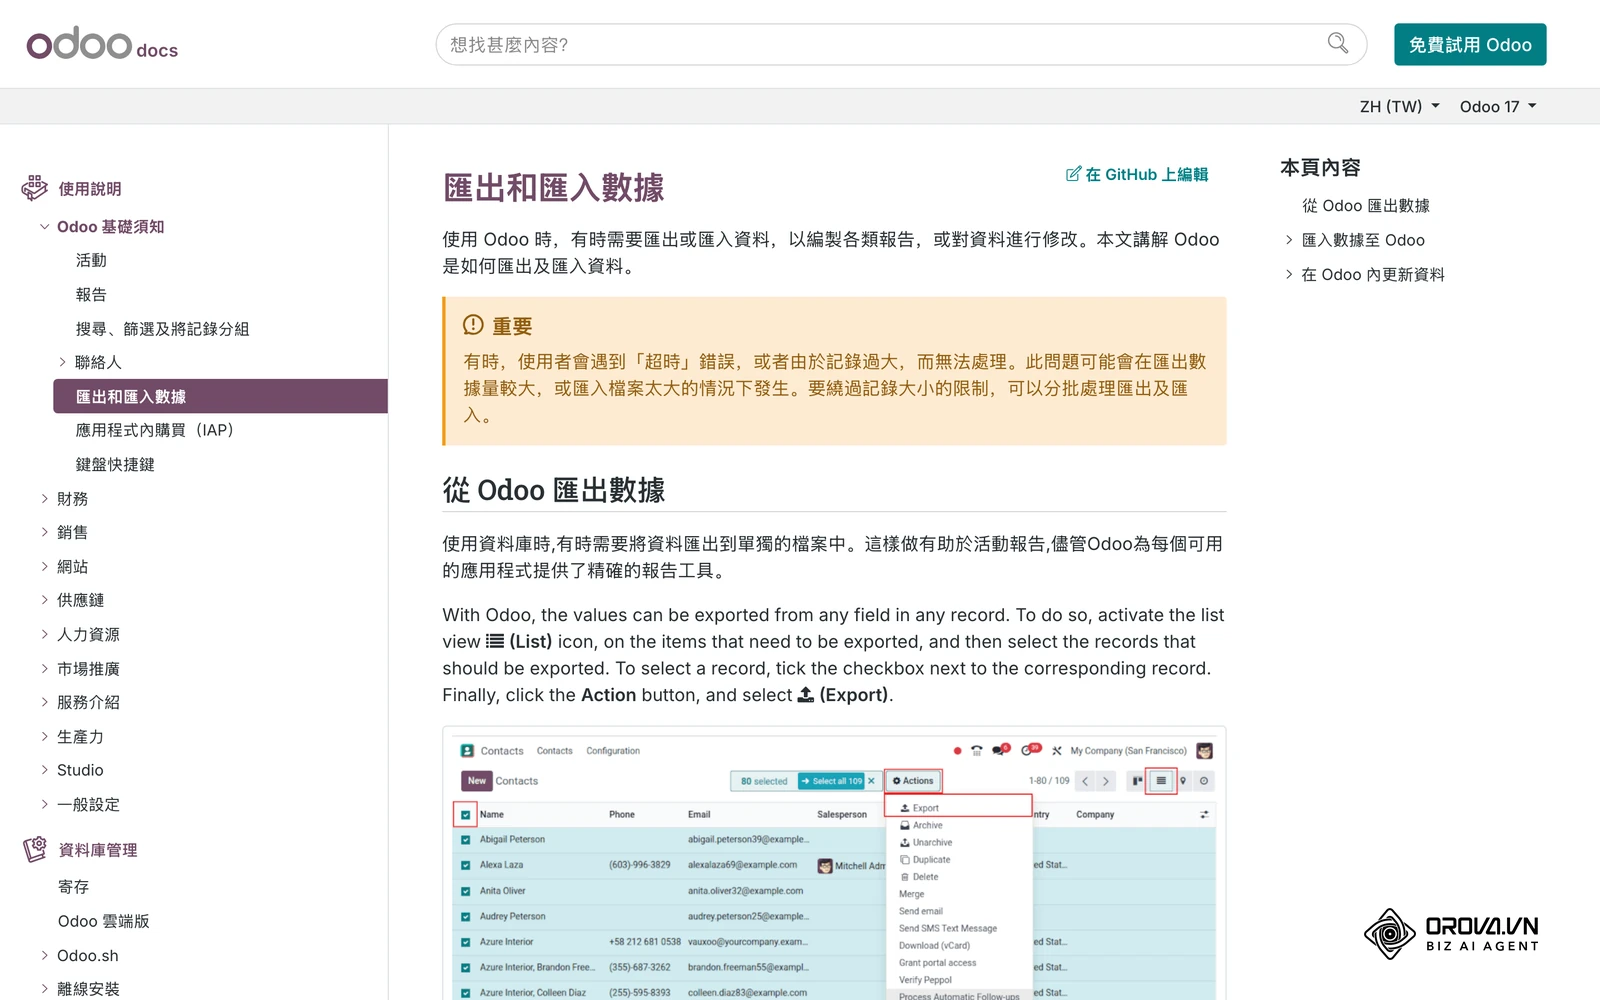Expand the 聯絡人 sidebar item

[x=62, y=362]
